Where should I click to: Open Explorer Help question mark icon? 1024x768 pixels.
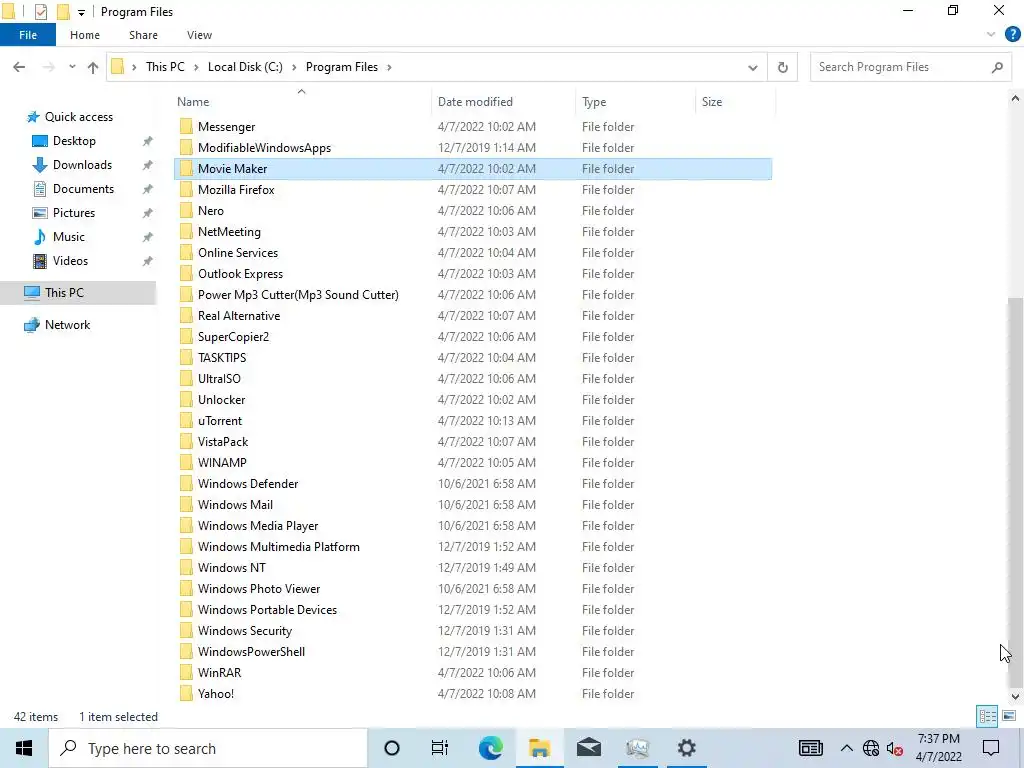tap(1012, 35)
